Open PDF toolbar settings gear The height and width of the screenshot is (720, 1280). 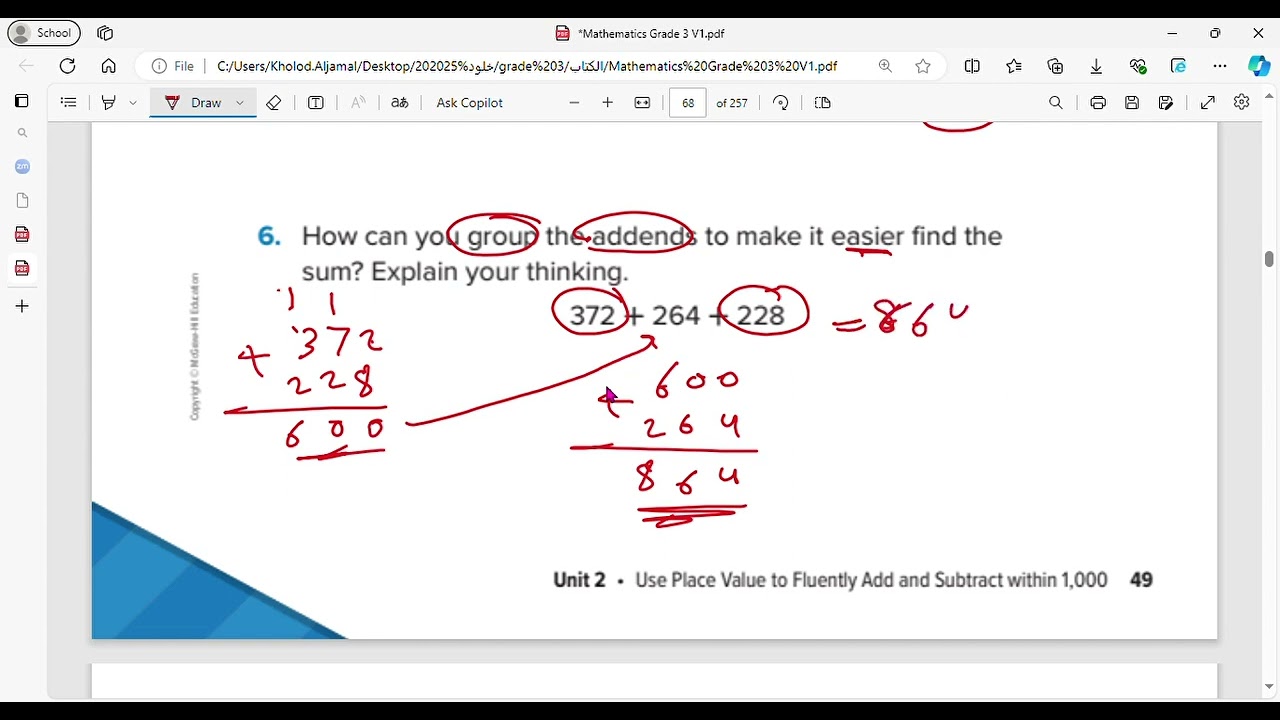click(x=1242, y=103)
